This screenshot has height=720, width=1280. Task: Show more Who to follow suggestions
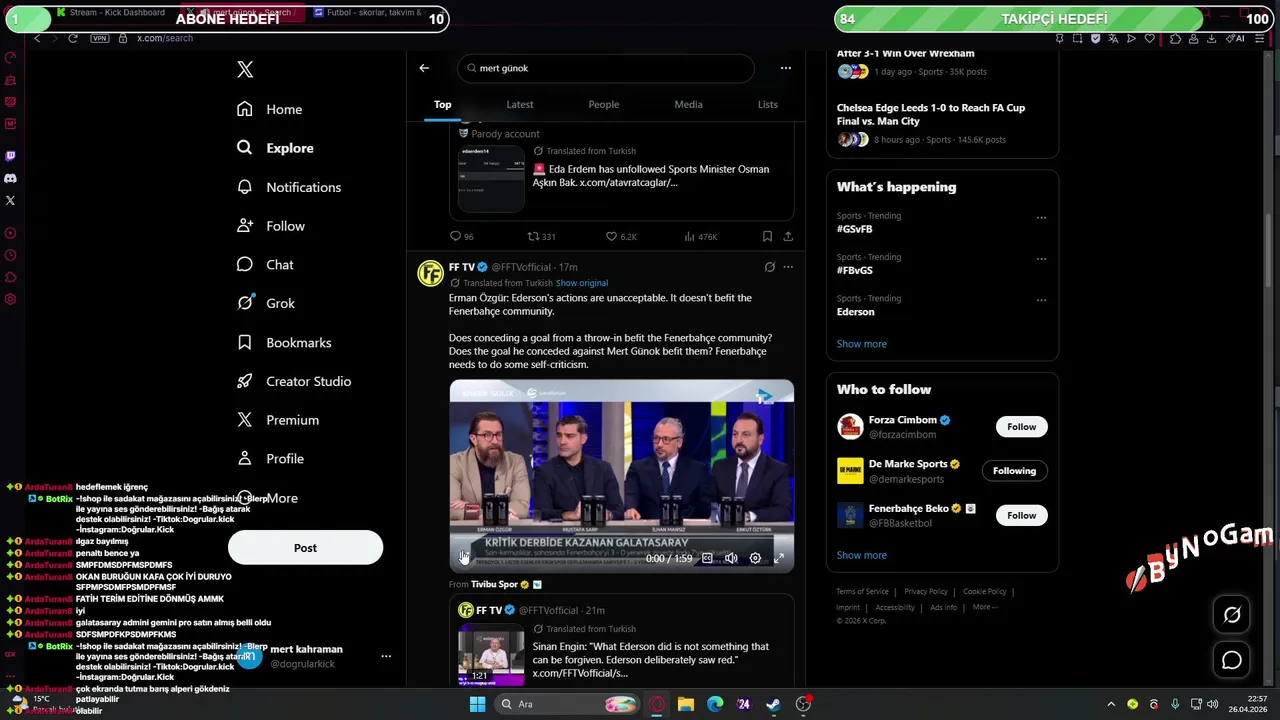click(862, 555)
